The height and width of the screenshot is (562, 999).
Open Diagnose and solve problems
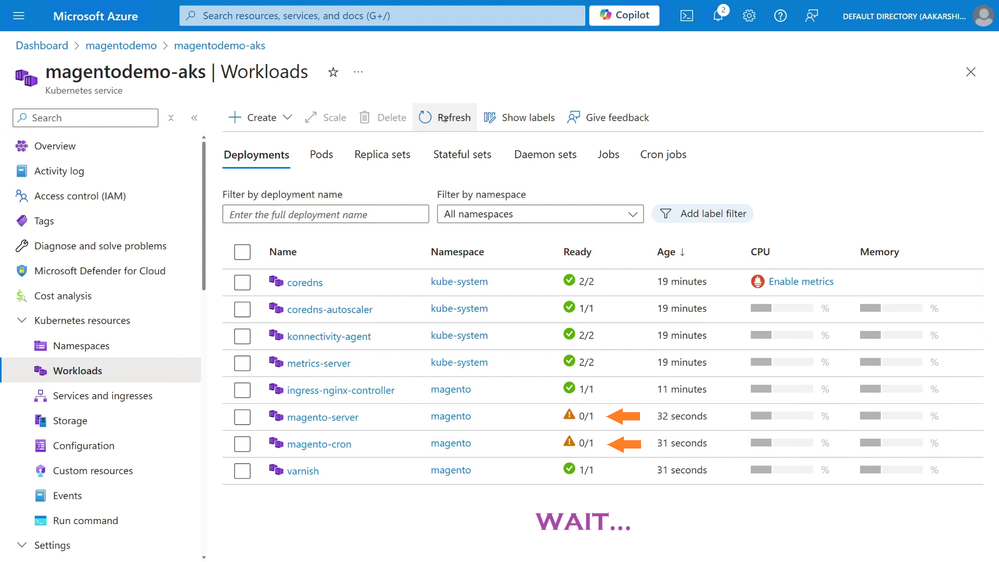[x=102, y=245]
